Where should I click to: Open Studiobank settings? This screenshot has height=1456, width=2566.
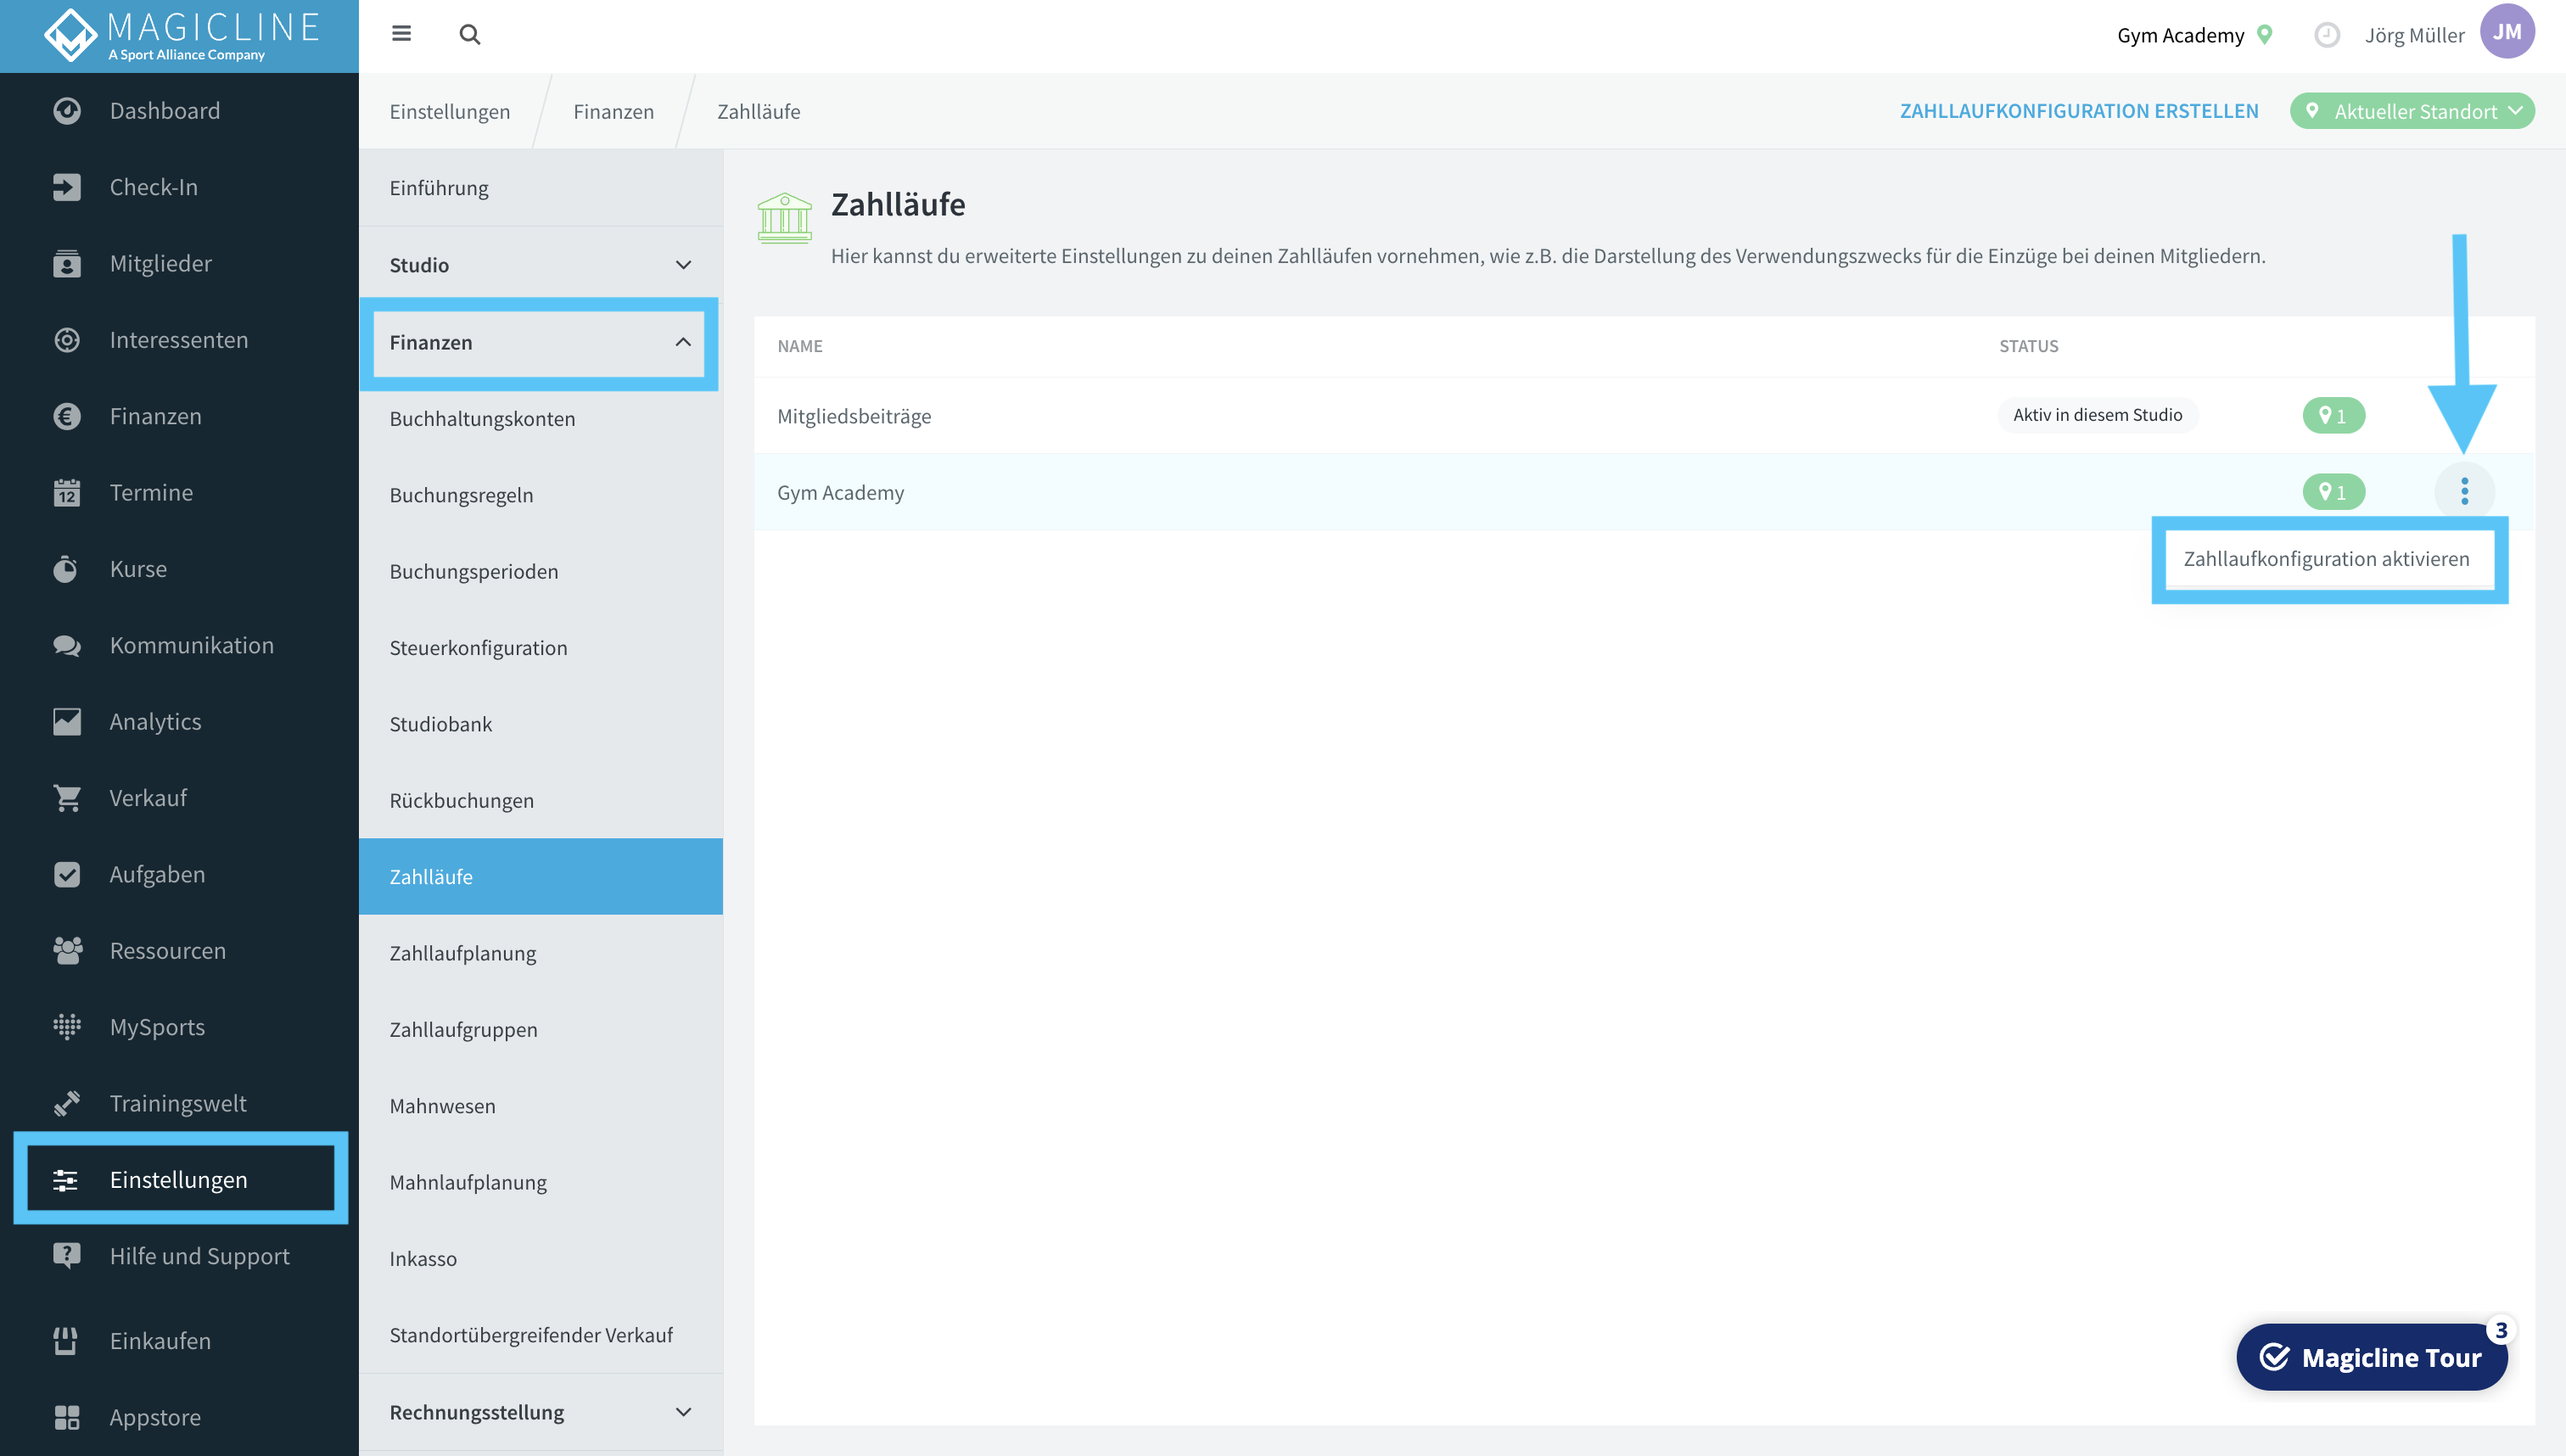pos(540,724)
